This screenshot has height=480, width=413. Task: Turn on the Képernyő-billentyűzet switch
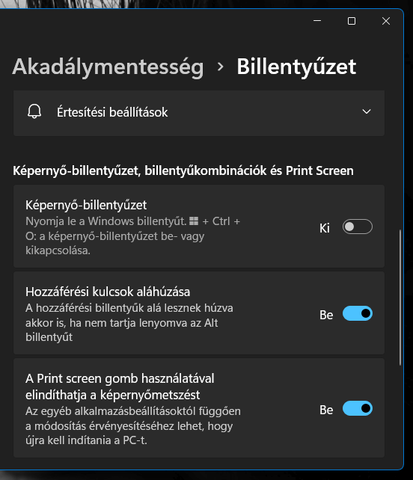coord(357,227)
